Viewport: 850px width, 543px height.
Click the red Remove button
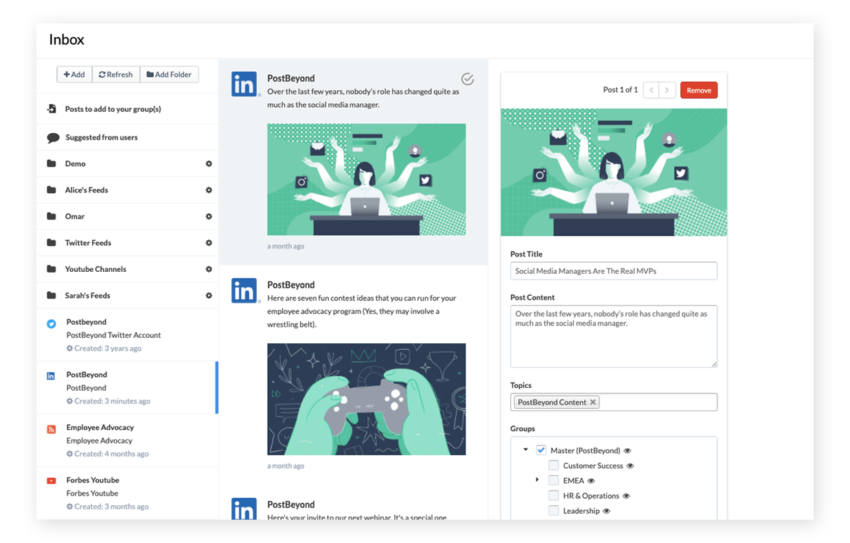point(699,90)
